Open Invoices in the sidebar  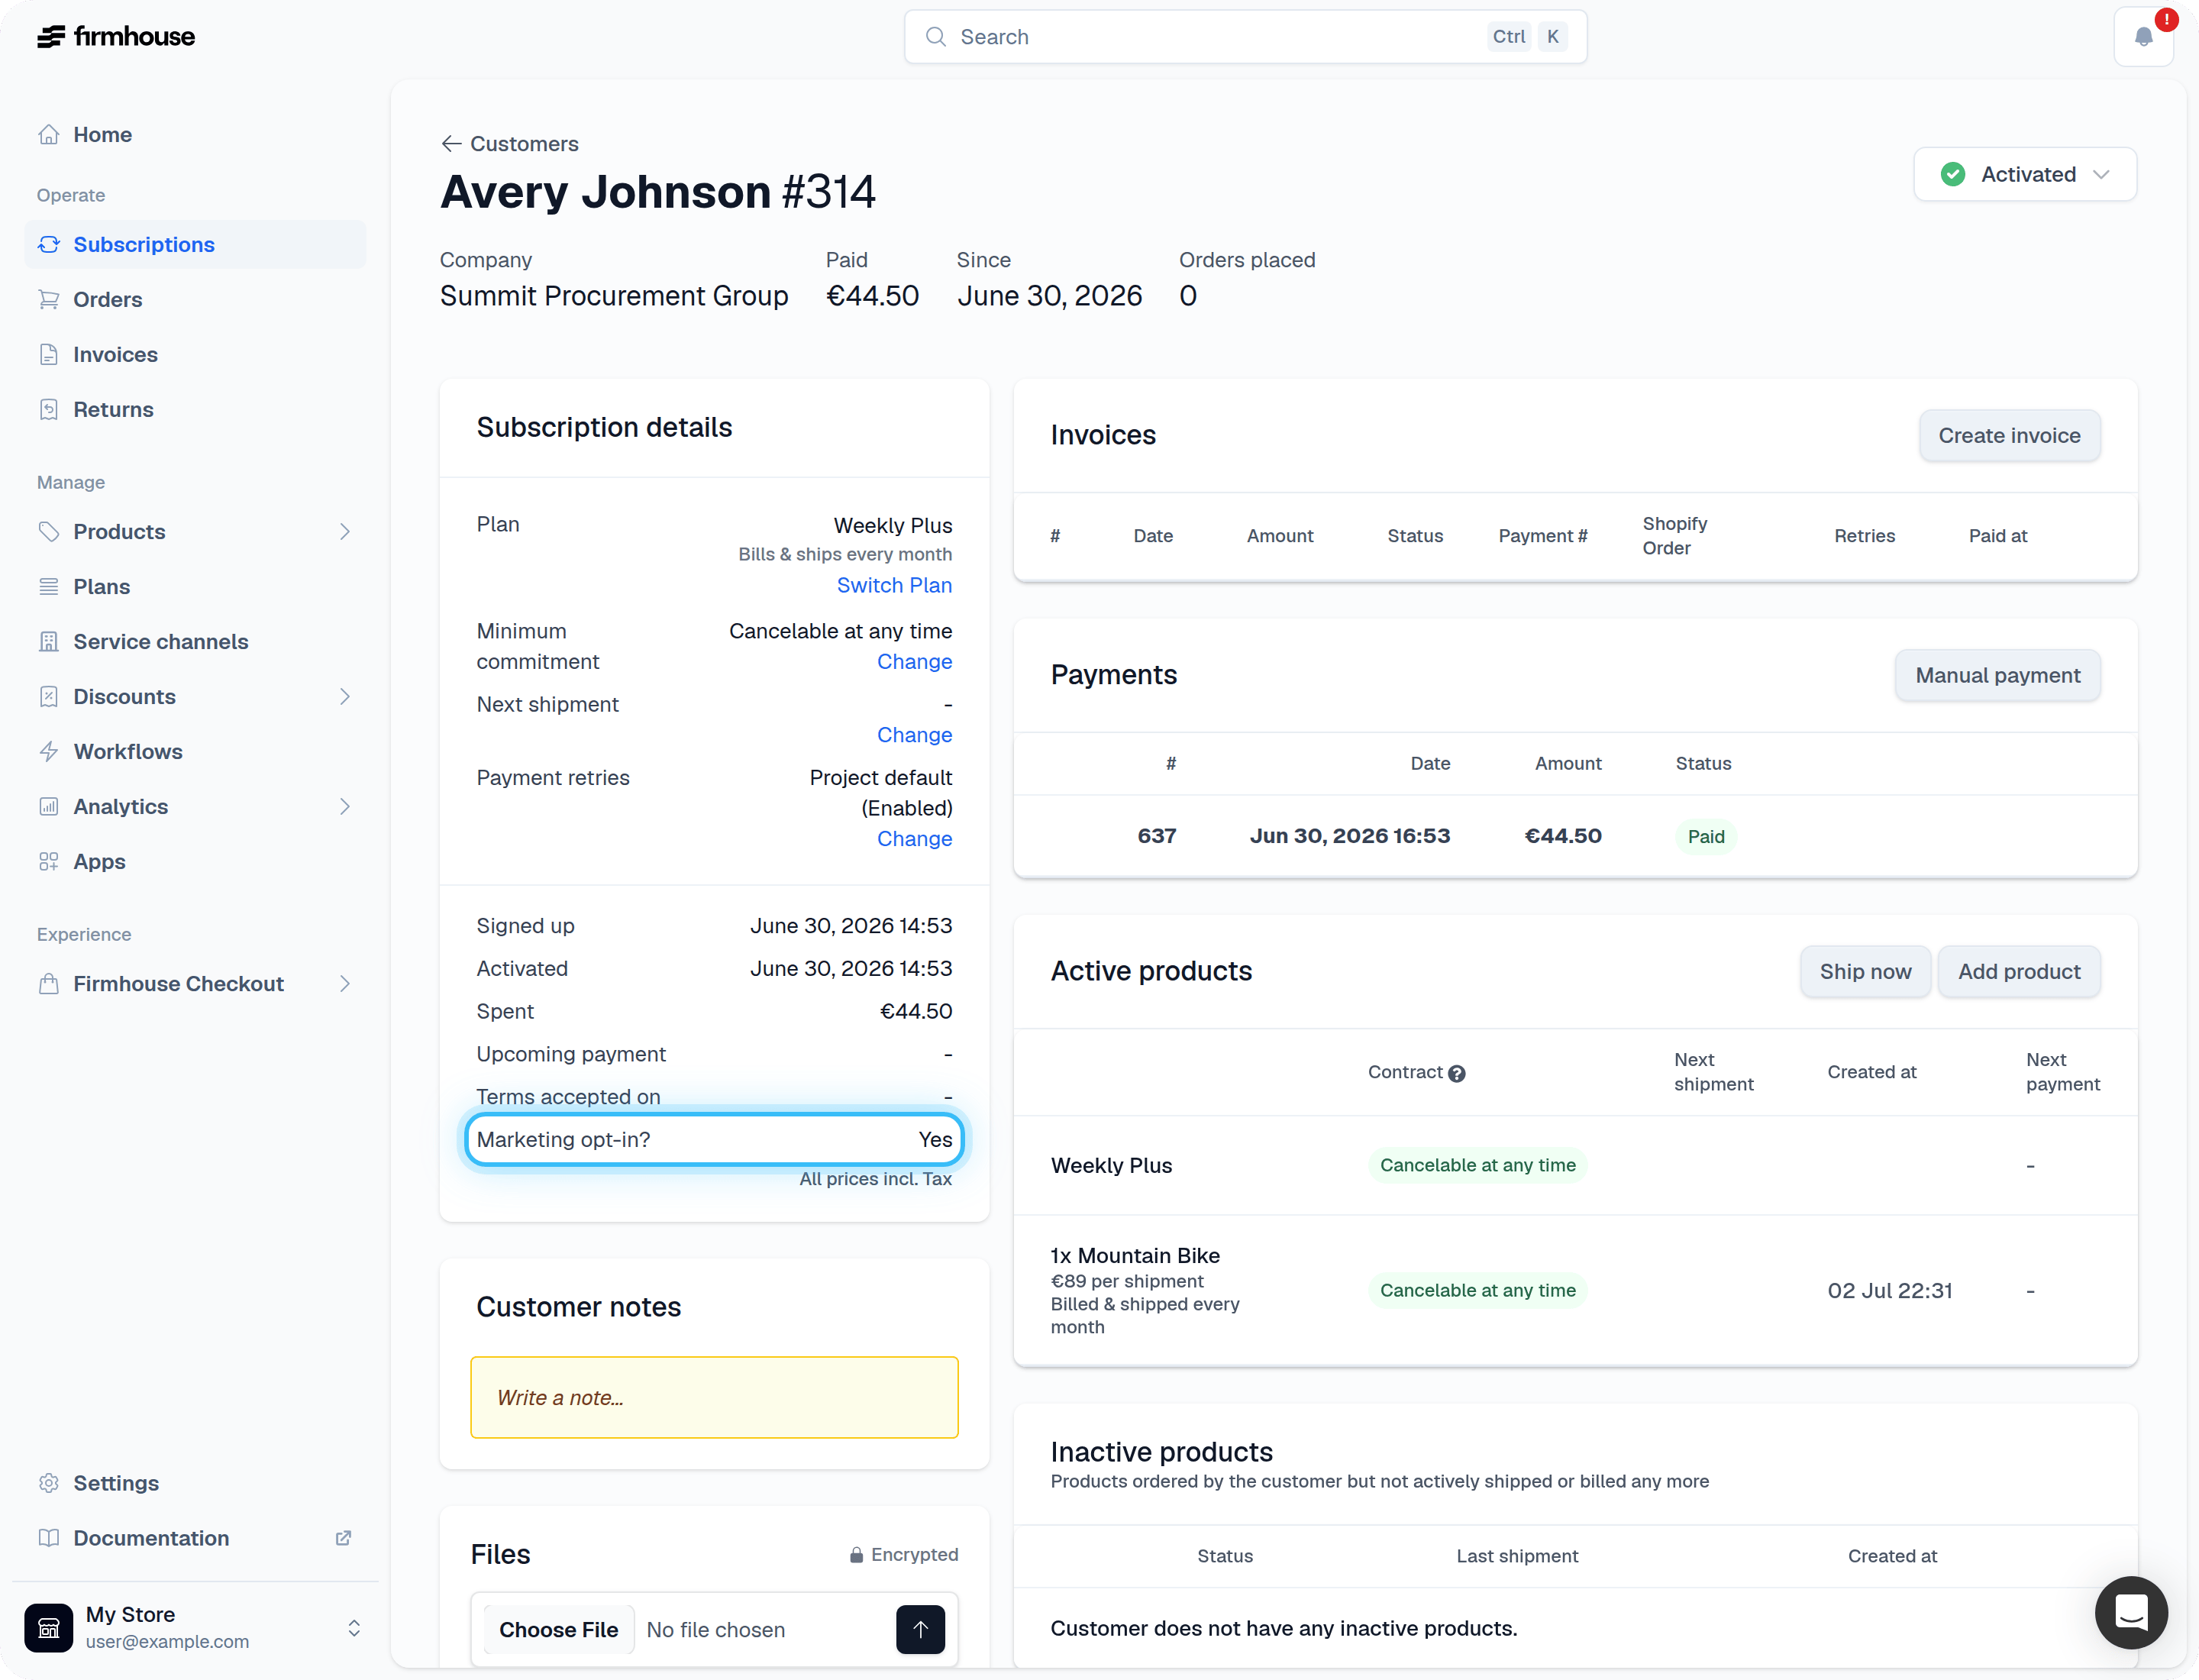click(195, 354)
